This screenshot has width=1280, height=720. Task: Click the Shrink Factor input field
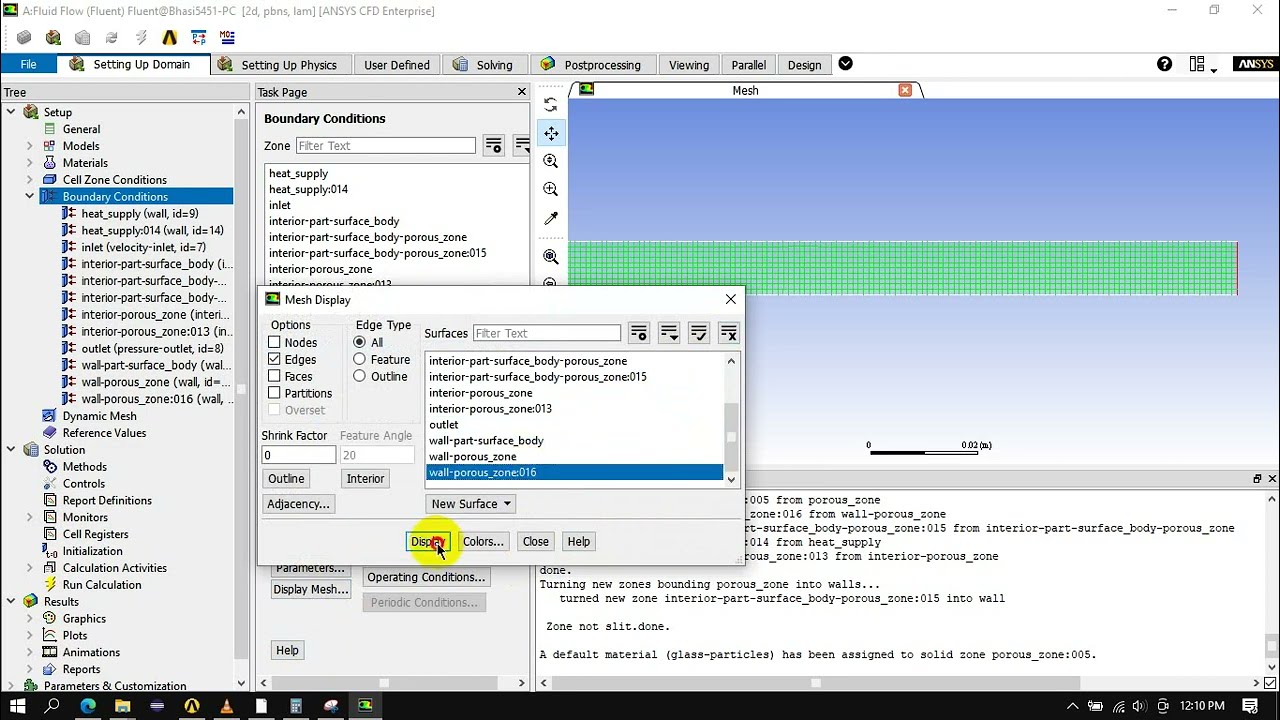point(299,456)
